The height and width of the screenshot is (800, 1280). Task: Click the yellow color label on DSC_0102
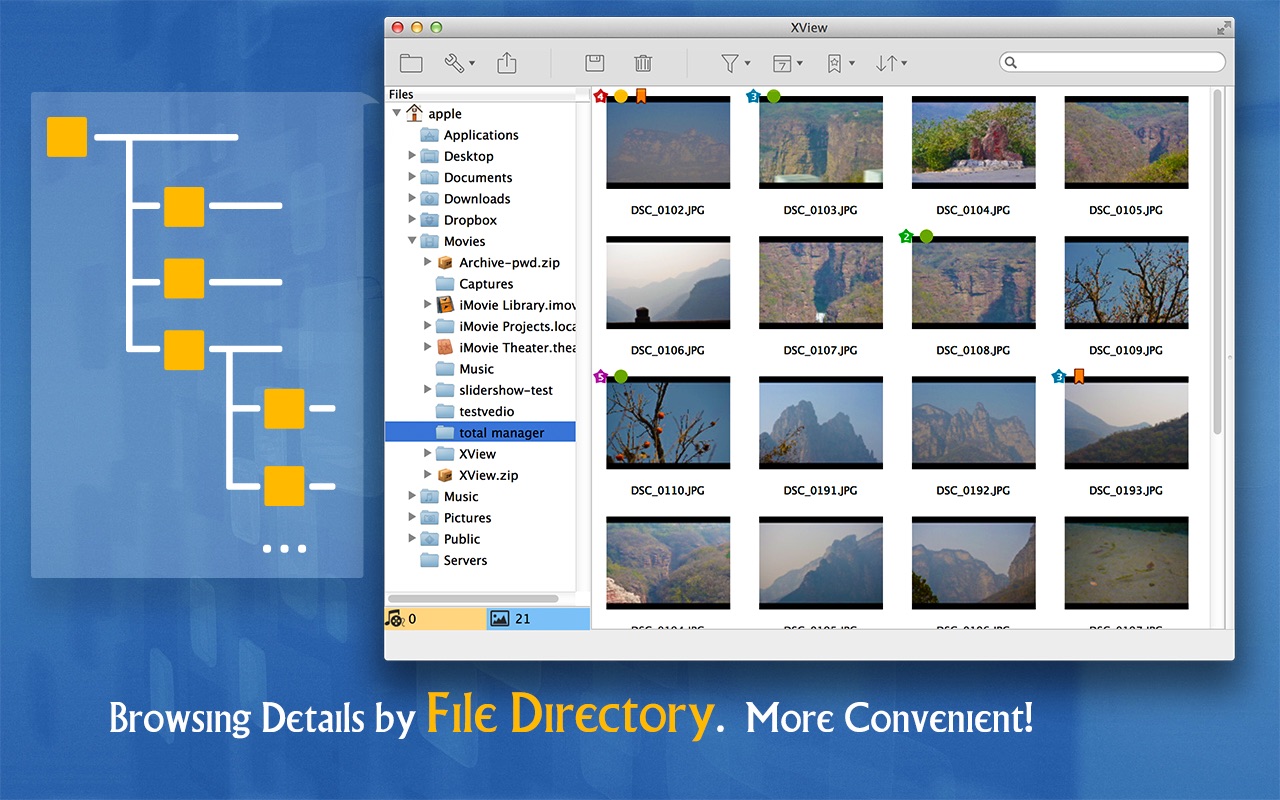tap(621, 96)
